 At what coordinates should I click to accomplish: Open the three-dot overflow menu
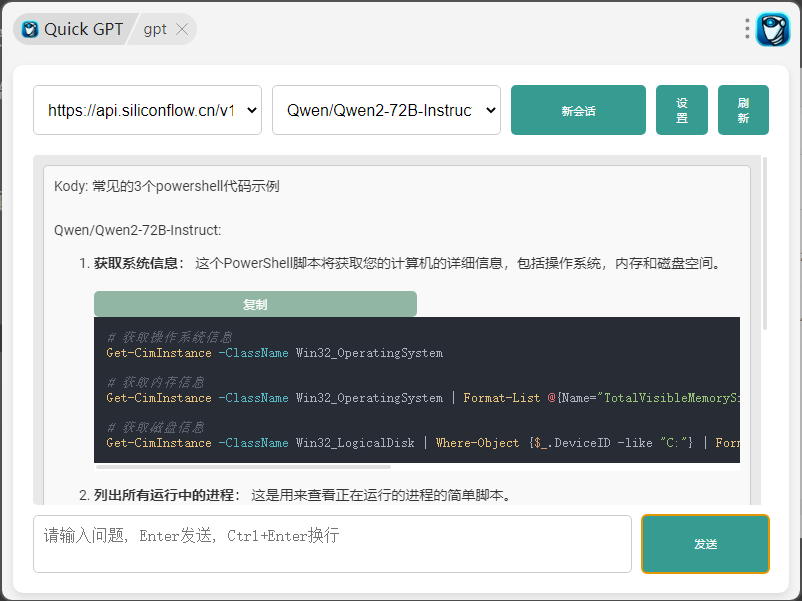pyautogui.click(x=747, y=29)
